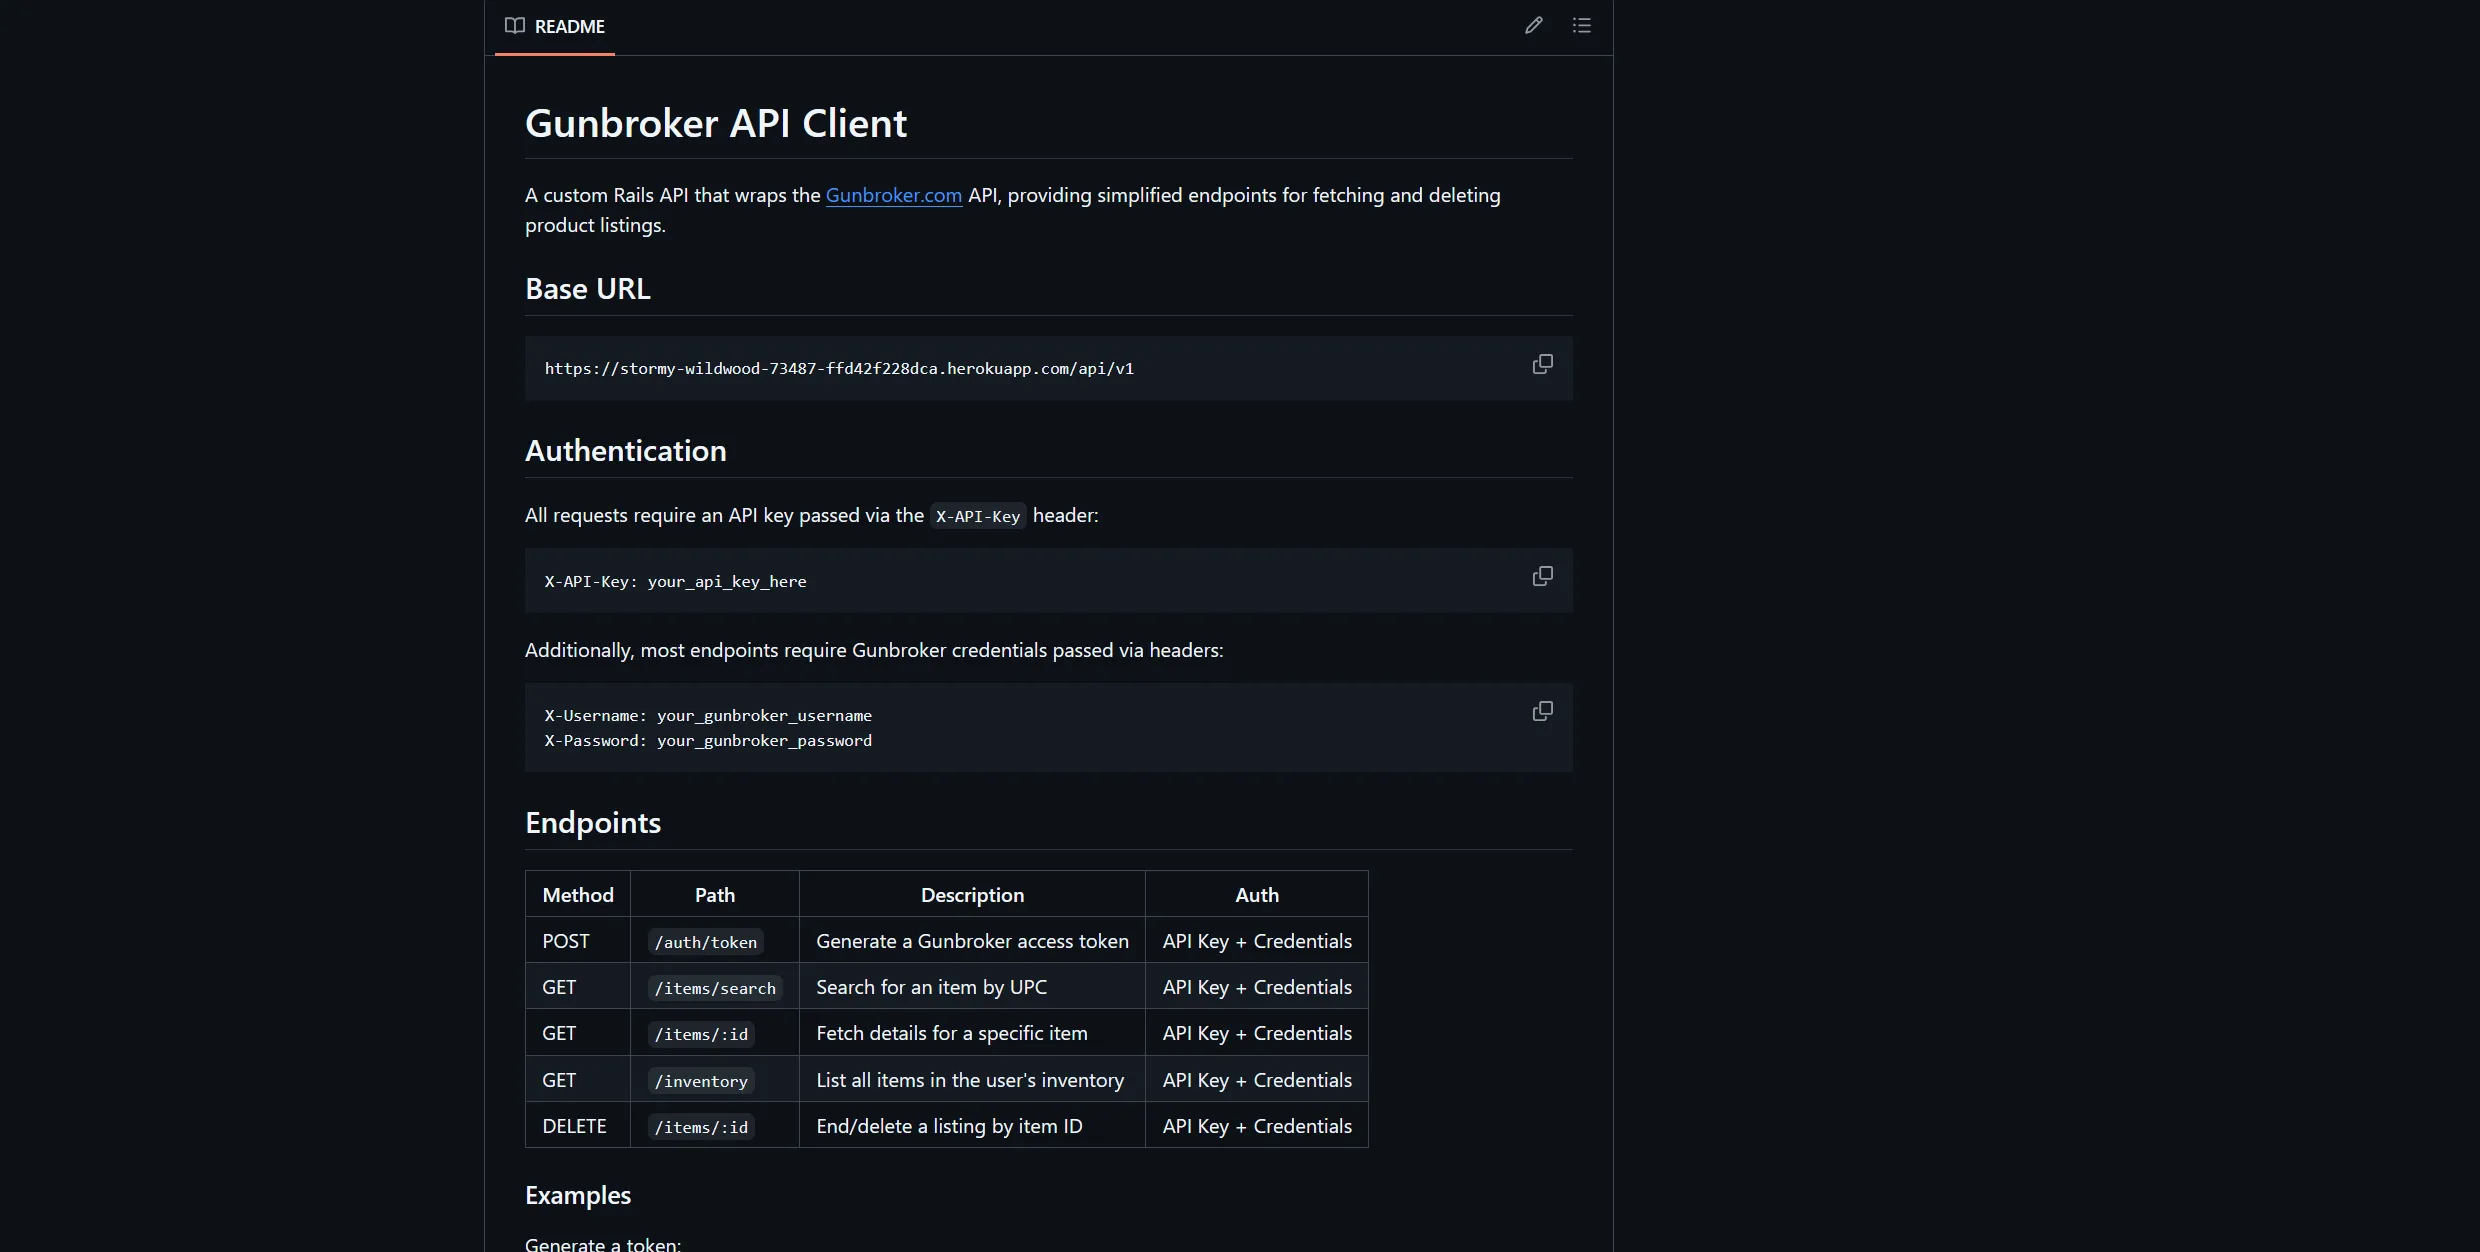The height and width of the screenshot is (1252, 2480).
Task: Click the X-Username code line
Action: pyautogui.click(x=708, y=716)
